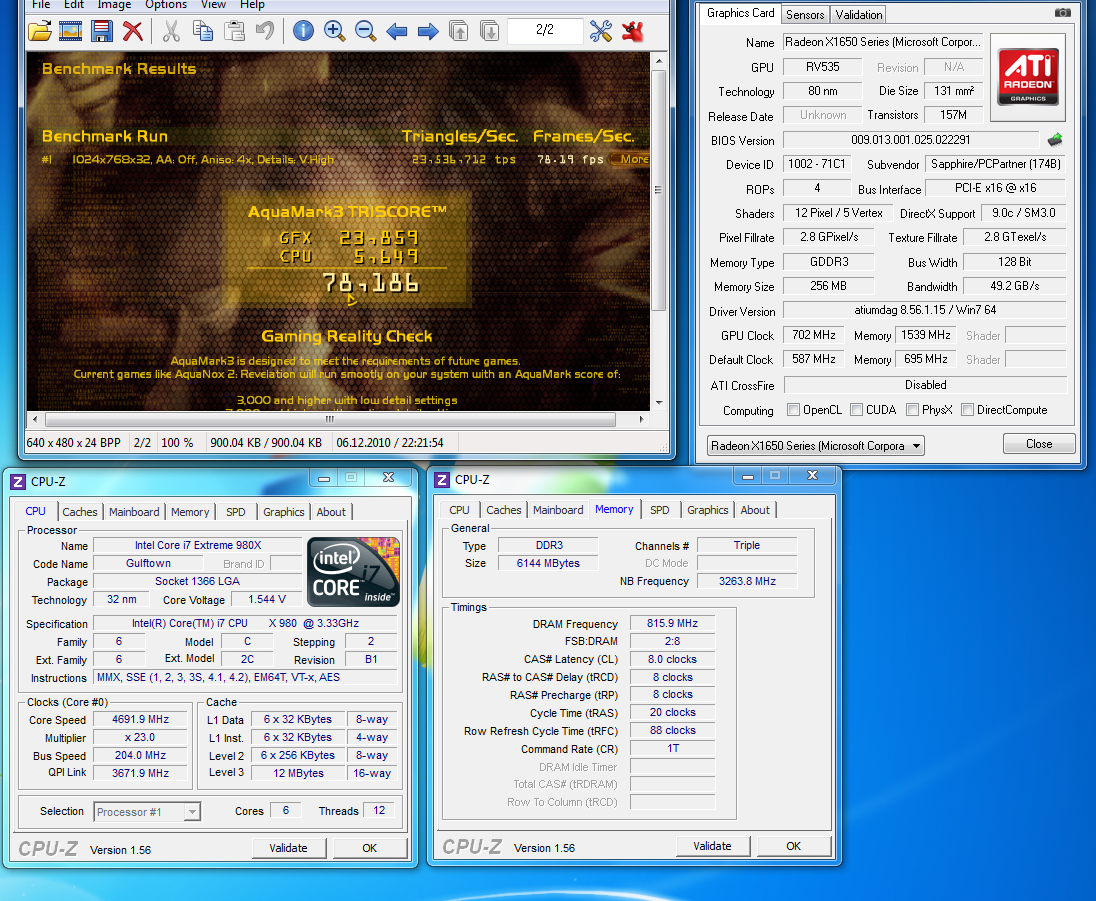Enable the PhysX checkbox
Screen dimensions: 1096x901
tap(912, 410)
